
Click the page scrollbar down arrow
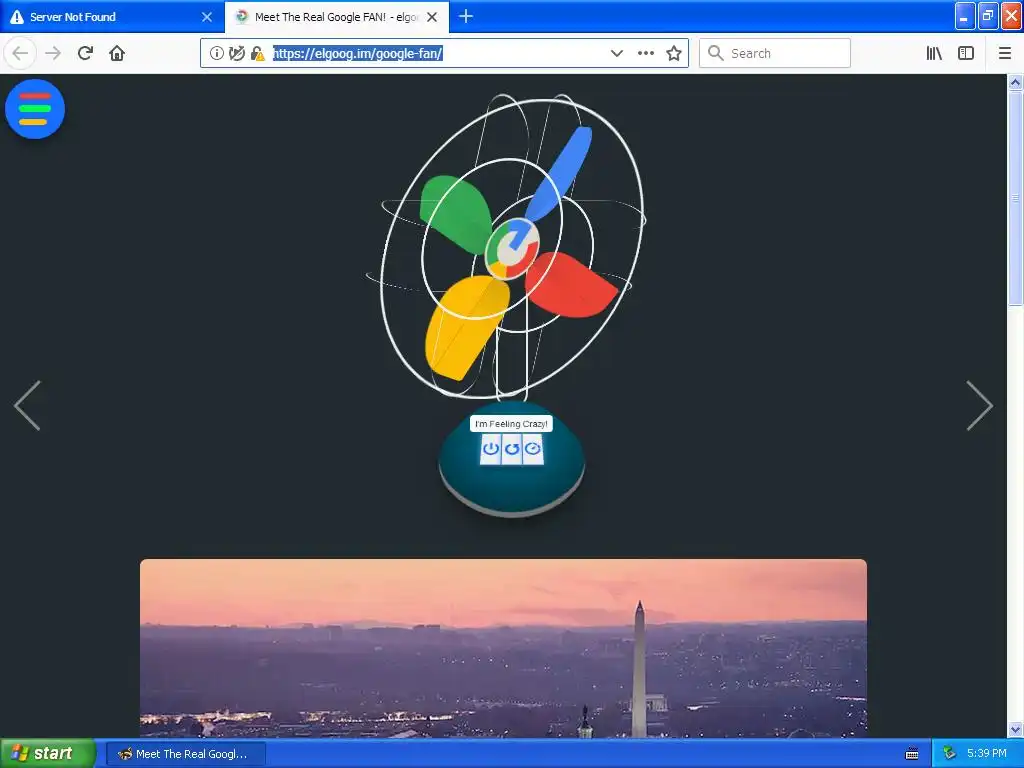1016,729
